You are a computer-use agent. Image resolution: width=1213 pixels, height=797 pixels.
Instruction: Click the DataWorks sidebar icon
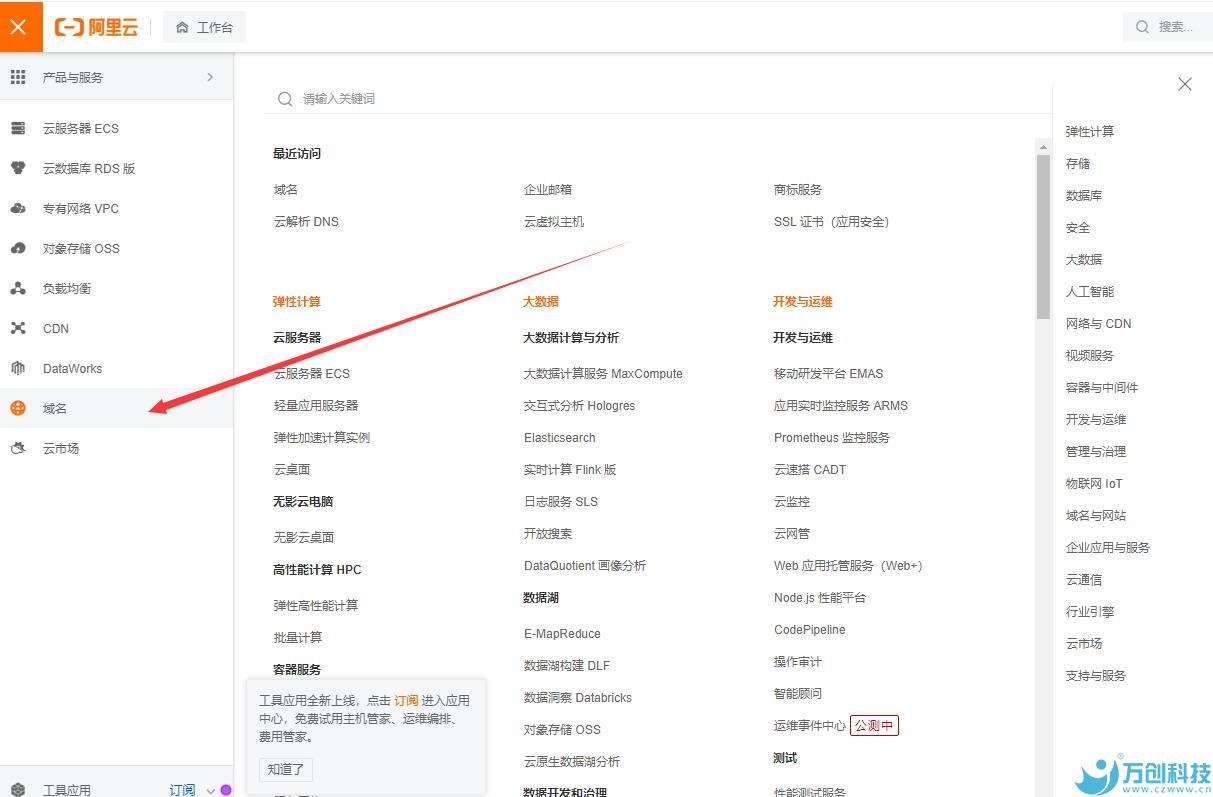[x=18, y=368]
